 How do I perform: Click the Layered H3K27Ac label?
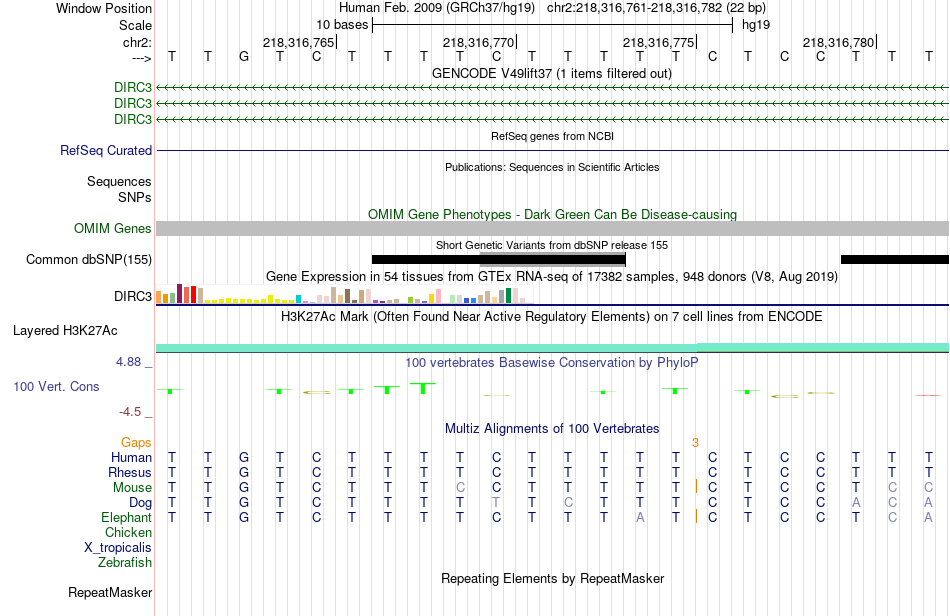(x=65, y=330)
